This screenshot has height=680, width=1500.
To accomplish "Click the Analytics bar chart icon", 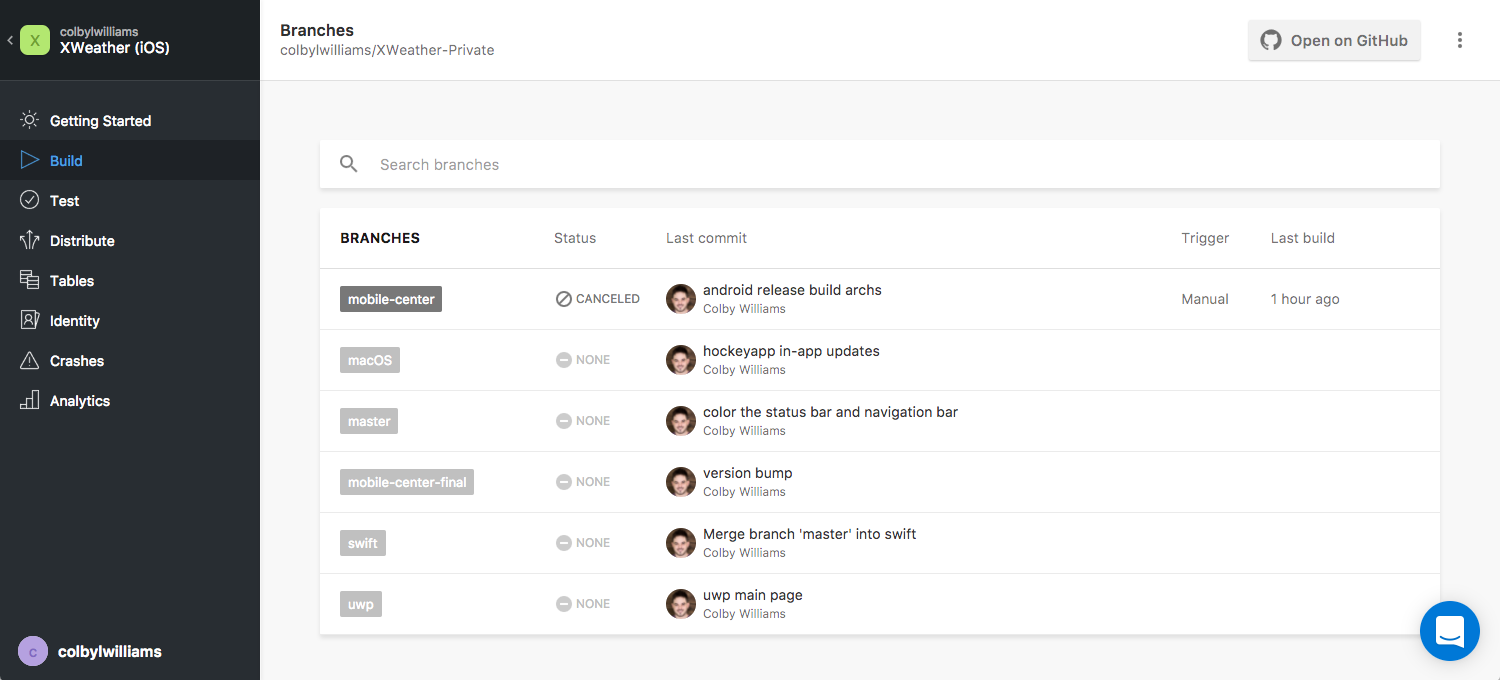I will (x=30, y=400).
